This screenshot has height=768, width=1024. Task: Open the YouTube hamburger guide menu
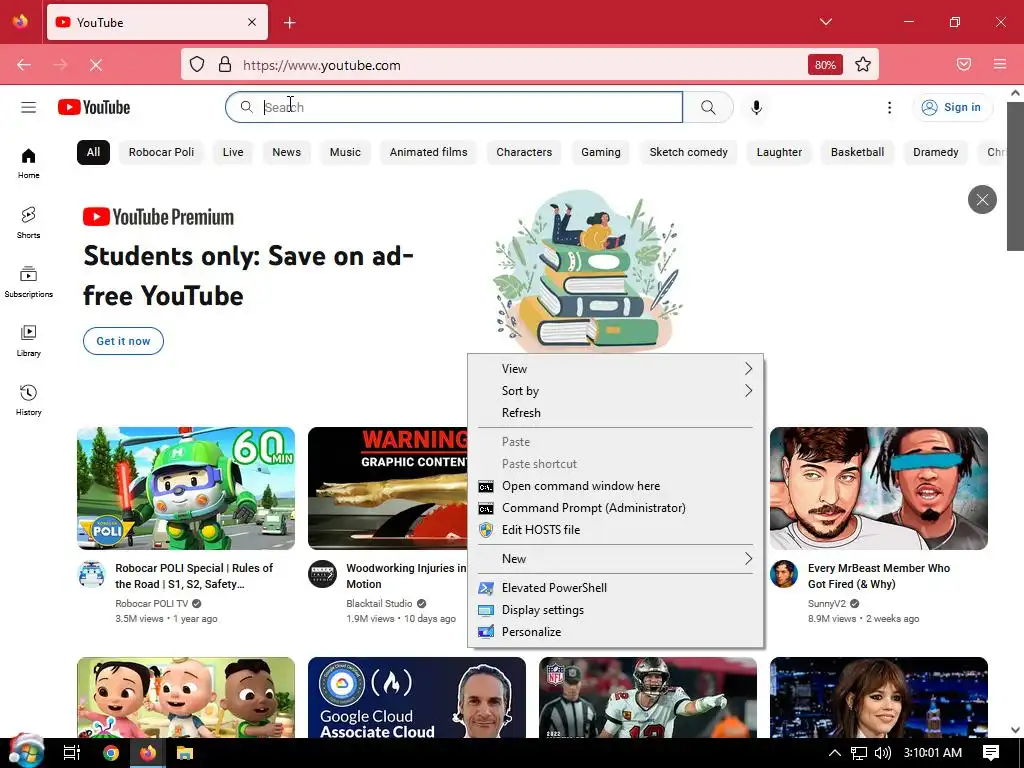[x=28, y=107]
